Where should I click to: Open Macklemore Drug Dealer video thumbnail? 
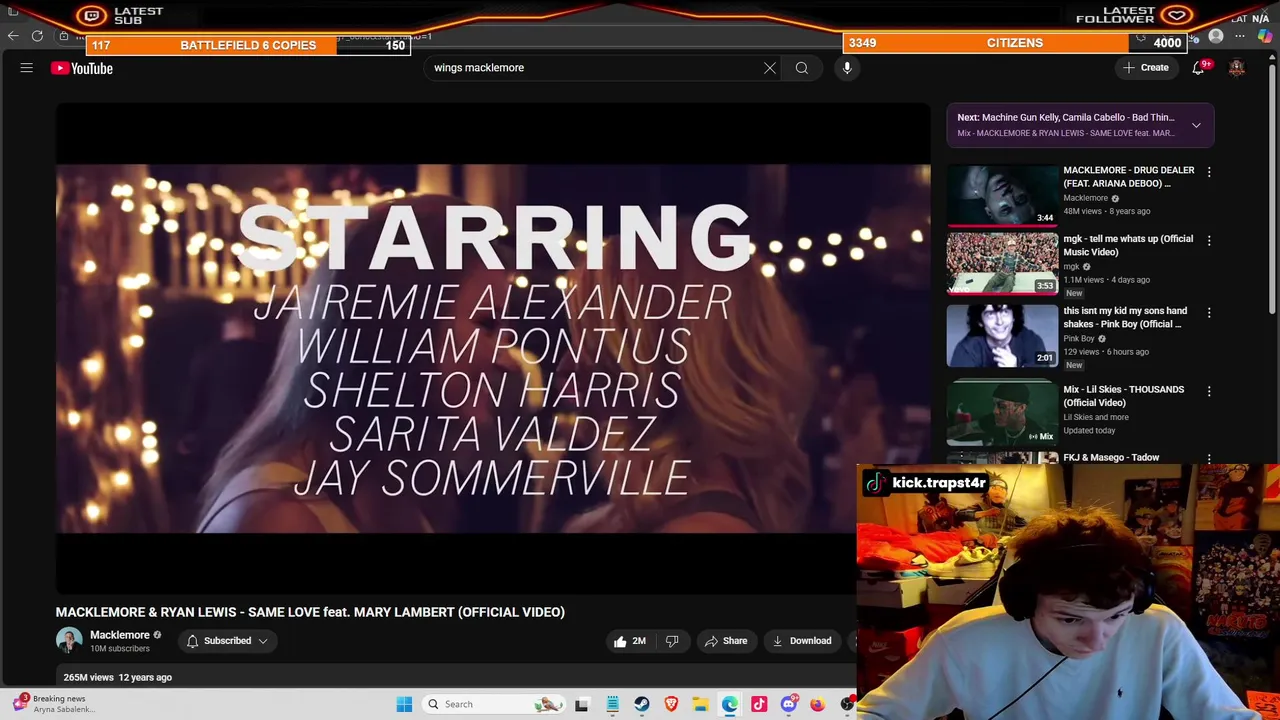click(1002, 194)
